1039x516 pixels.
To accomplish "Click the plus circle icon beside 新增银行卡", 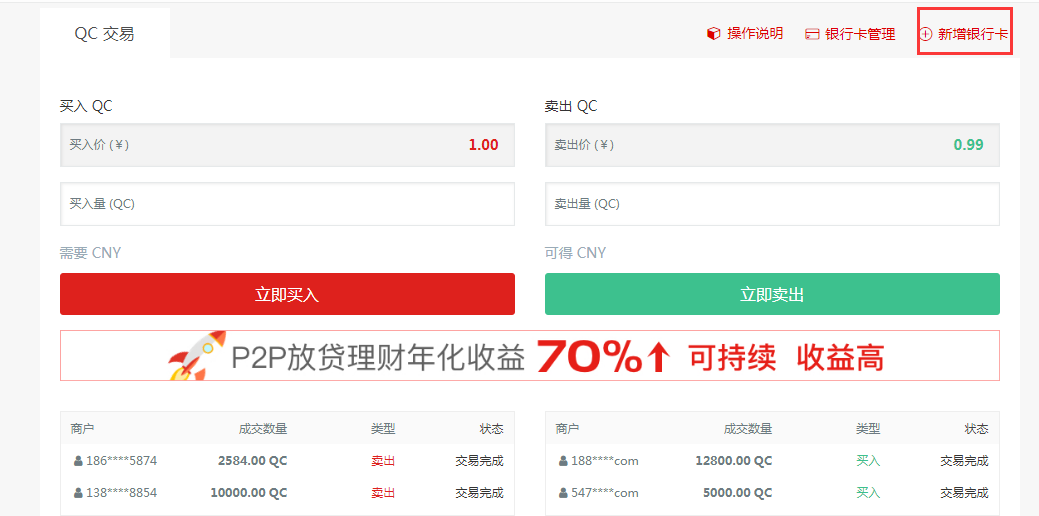I will click(x=926, y=34).
